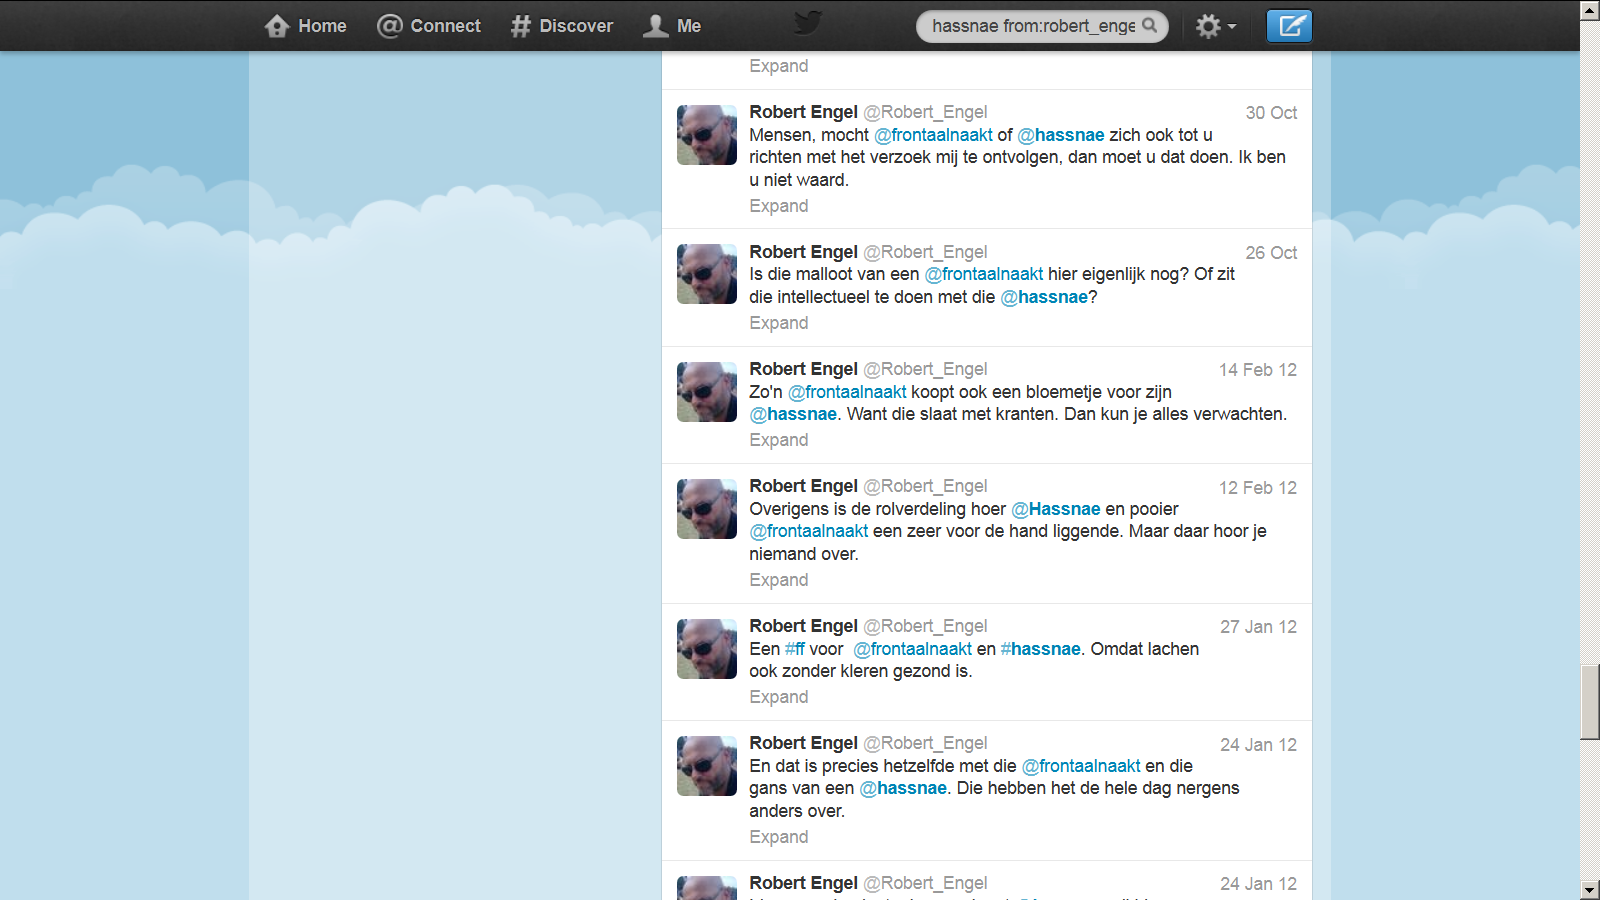This screenshot has height=900, width=1600.
Task: Click the search magnifier icon
Action: [x=1150, y=25]
